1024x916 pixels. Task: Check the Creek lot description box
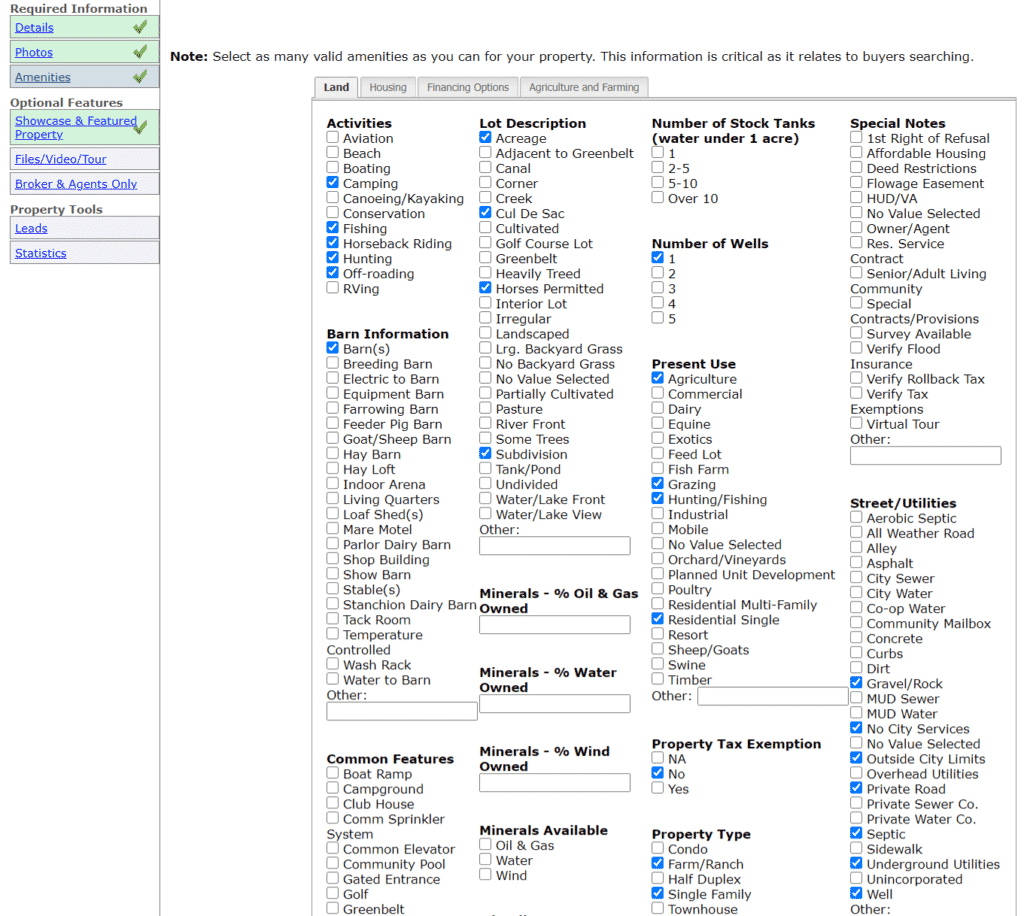[486, 199]
